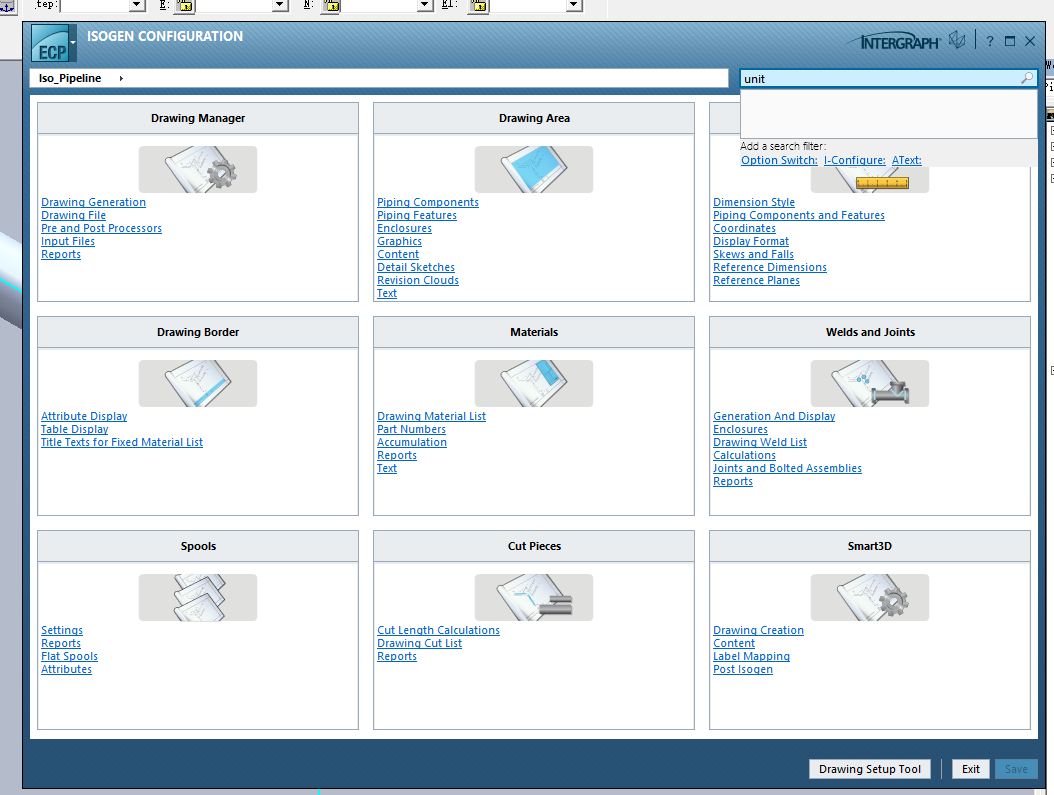Open Cut Length Calculations link
Image resolution: width=1054 pixels, height=795 pixels.
(x=438, y=630)
